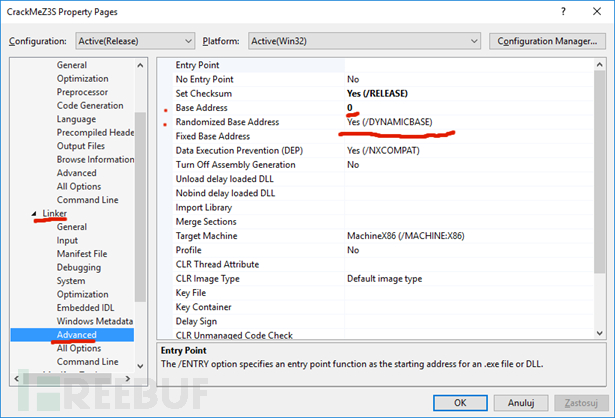Select Precompiled Headers in the tree

95,133
